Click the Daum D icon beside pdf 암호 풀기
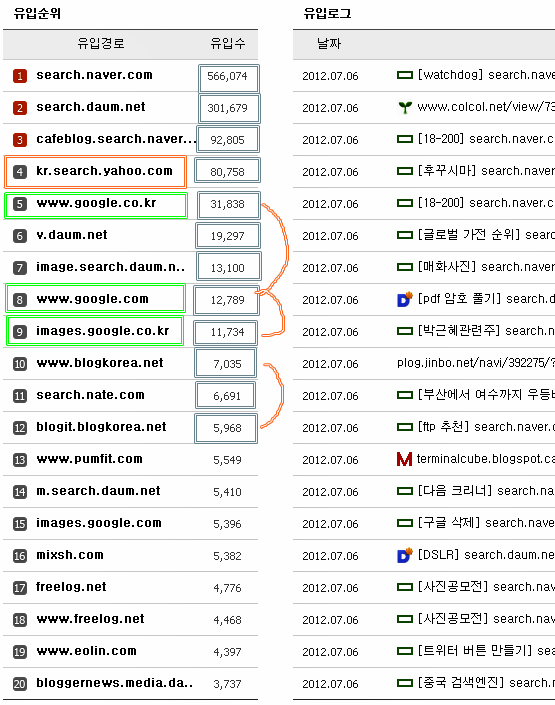Screen dimensions: 555x705 click(405, 299)
